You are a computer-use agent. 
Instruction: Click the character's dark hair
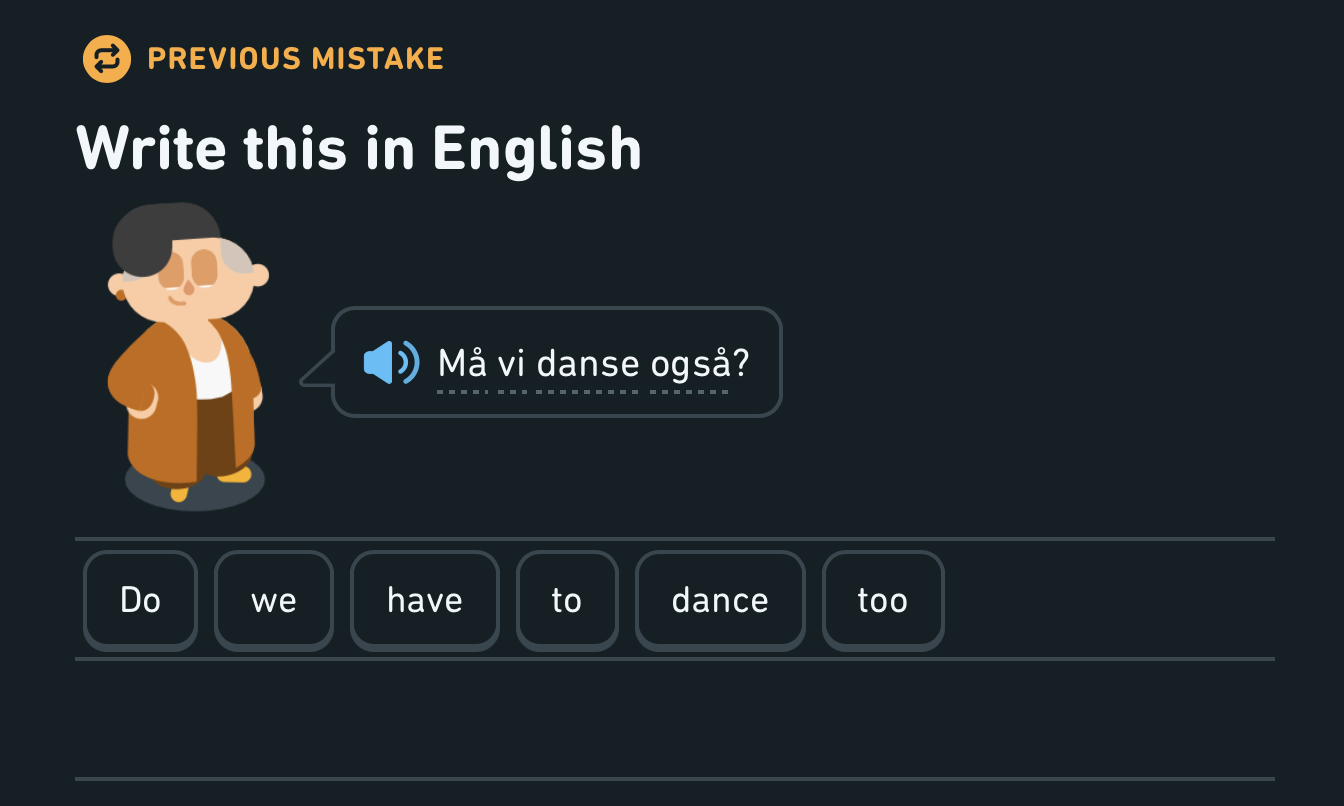point(160,235)
